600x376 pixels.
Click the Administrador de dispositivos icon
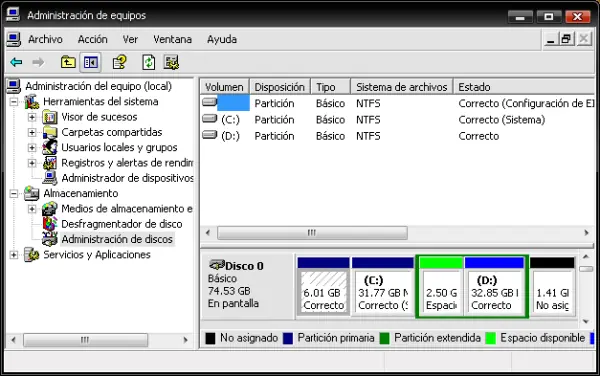click(50, 178)
